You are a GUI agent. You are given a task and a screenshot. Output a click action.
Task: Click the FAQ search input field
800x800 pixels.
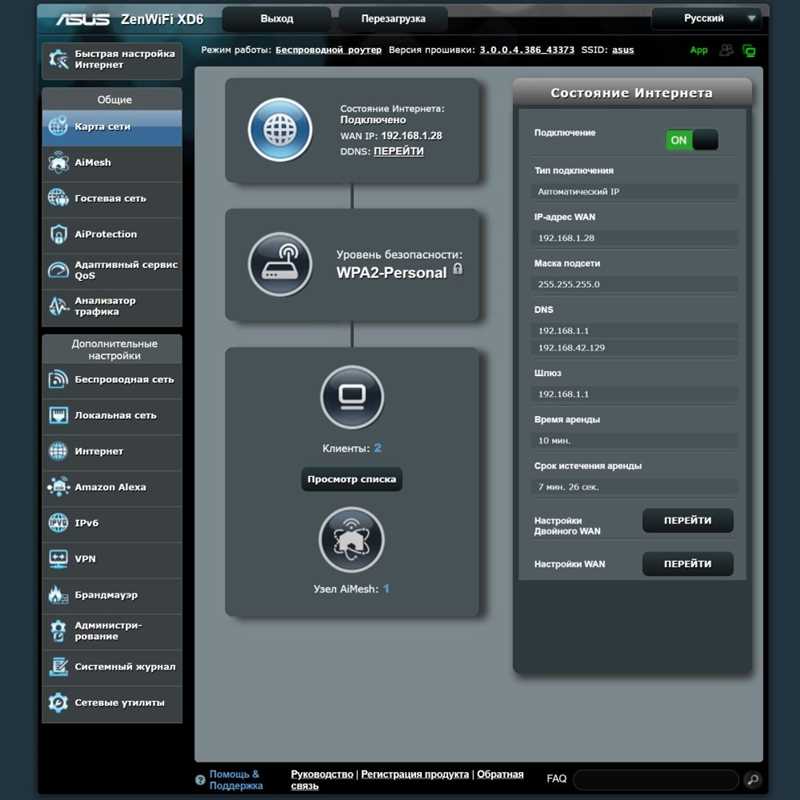pyautogui.click(x=656, y=779)
